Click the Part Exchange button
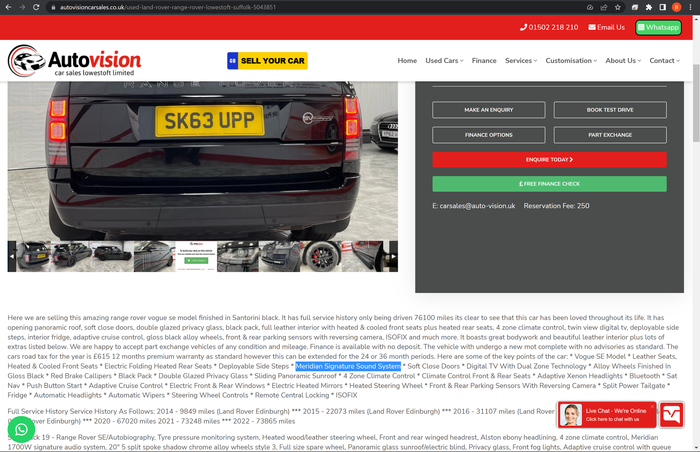Viewport: 700px width, 452px height. coord(610,135)
